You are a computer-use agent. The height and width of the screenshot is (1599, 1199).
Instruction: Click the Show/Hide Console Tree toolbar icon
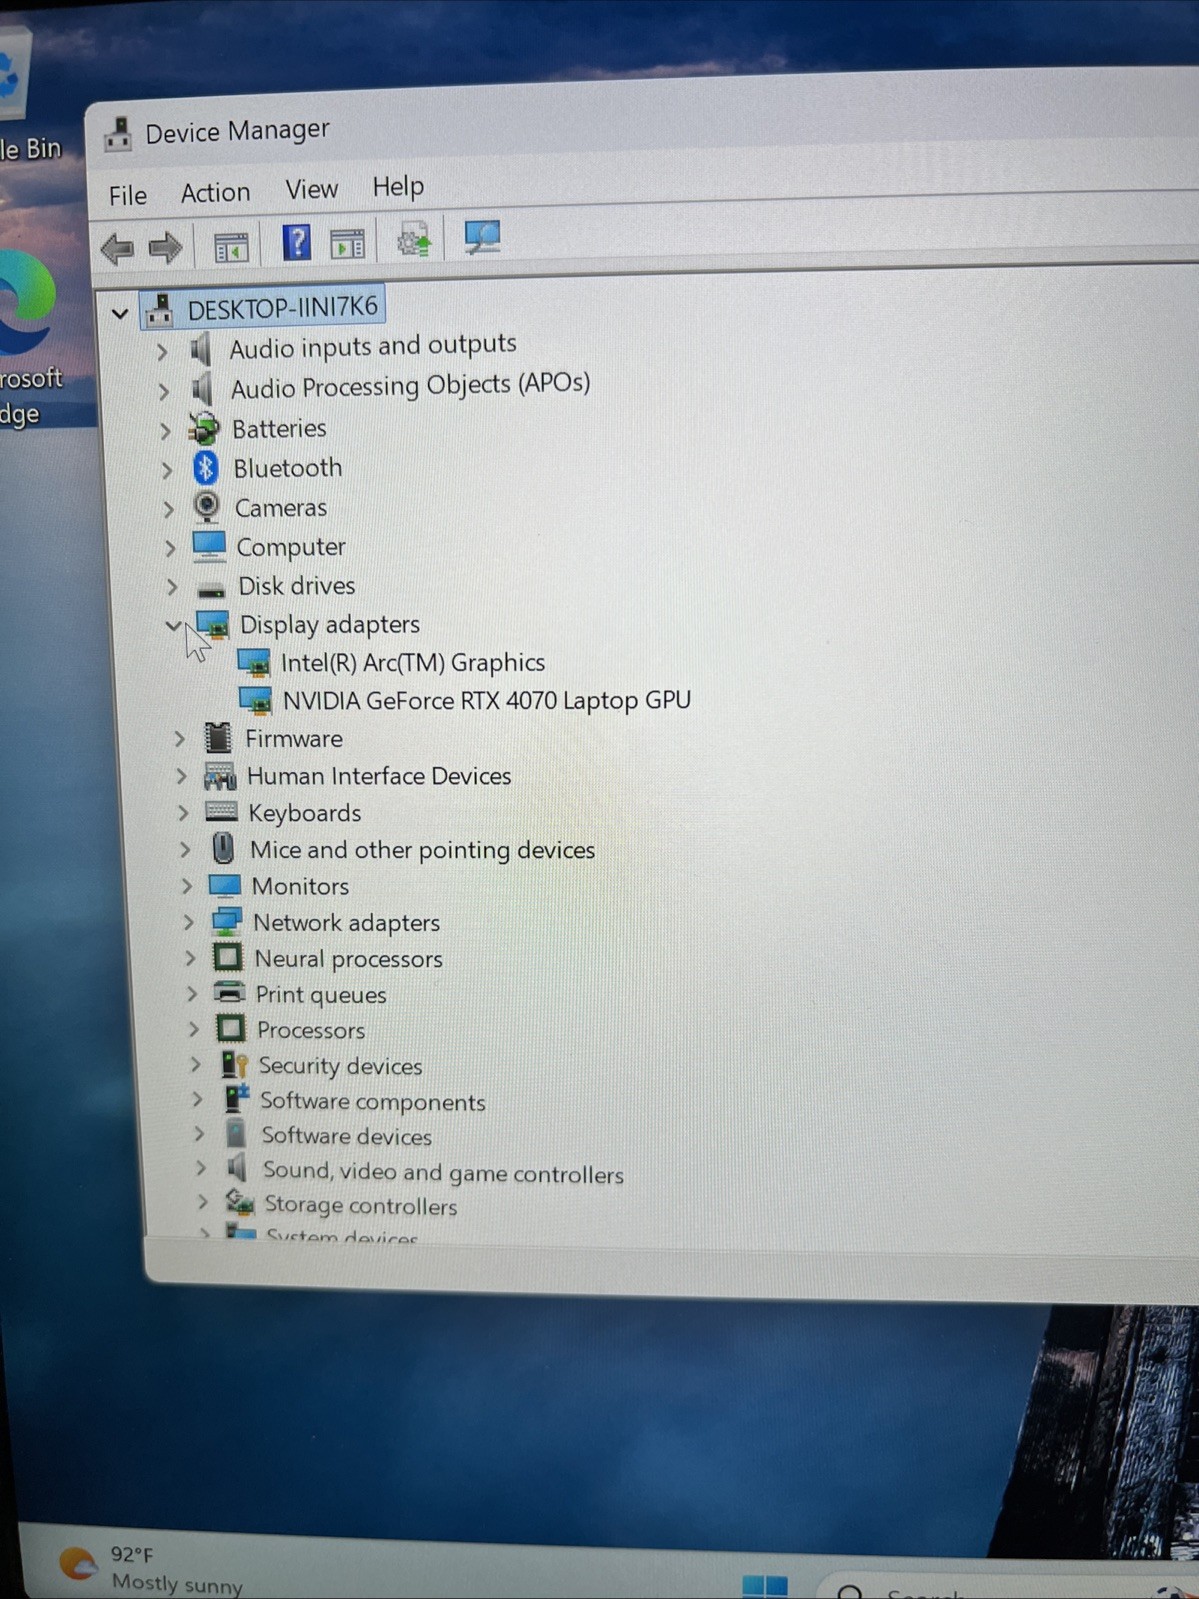[231, 246]
